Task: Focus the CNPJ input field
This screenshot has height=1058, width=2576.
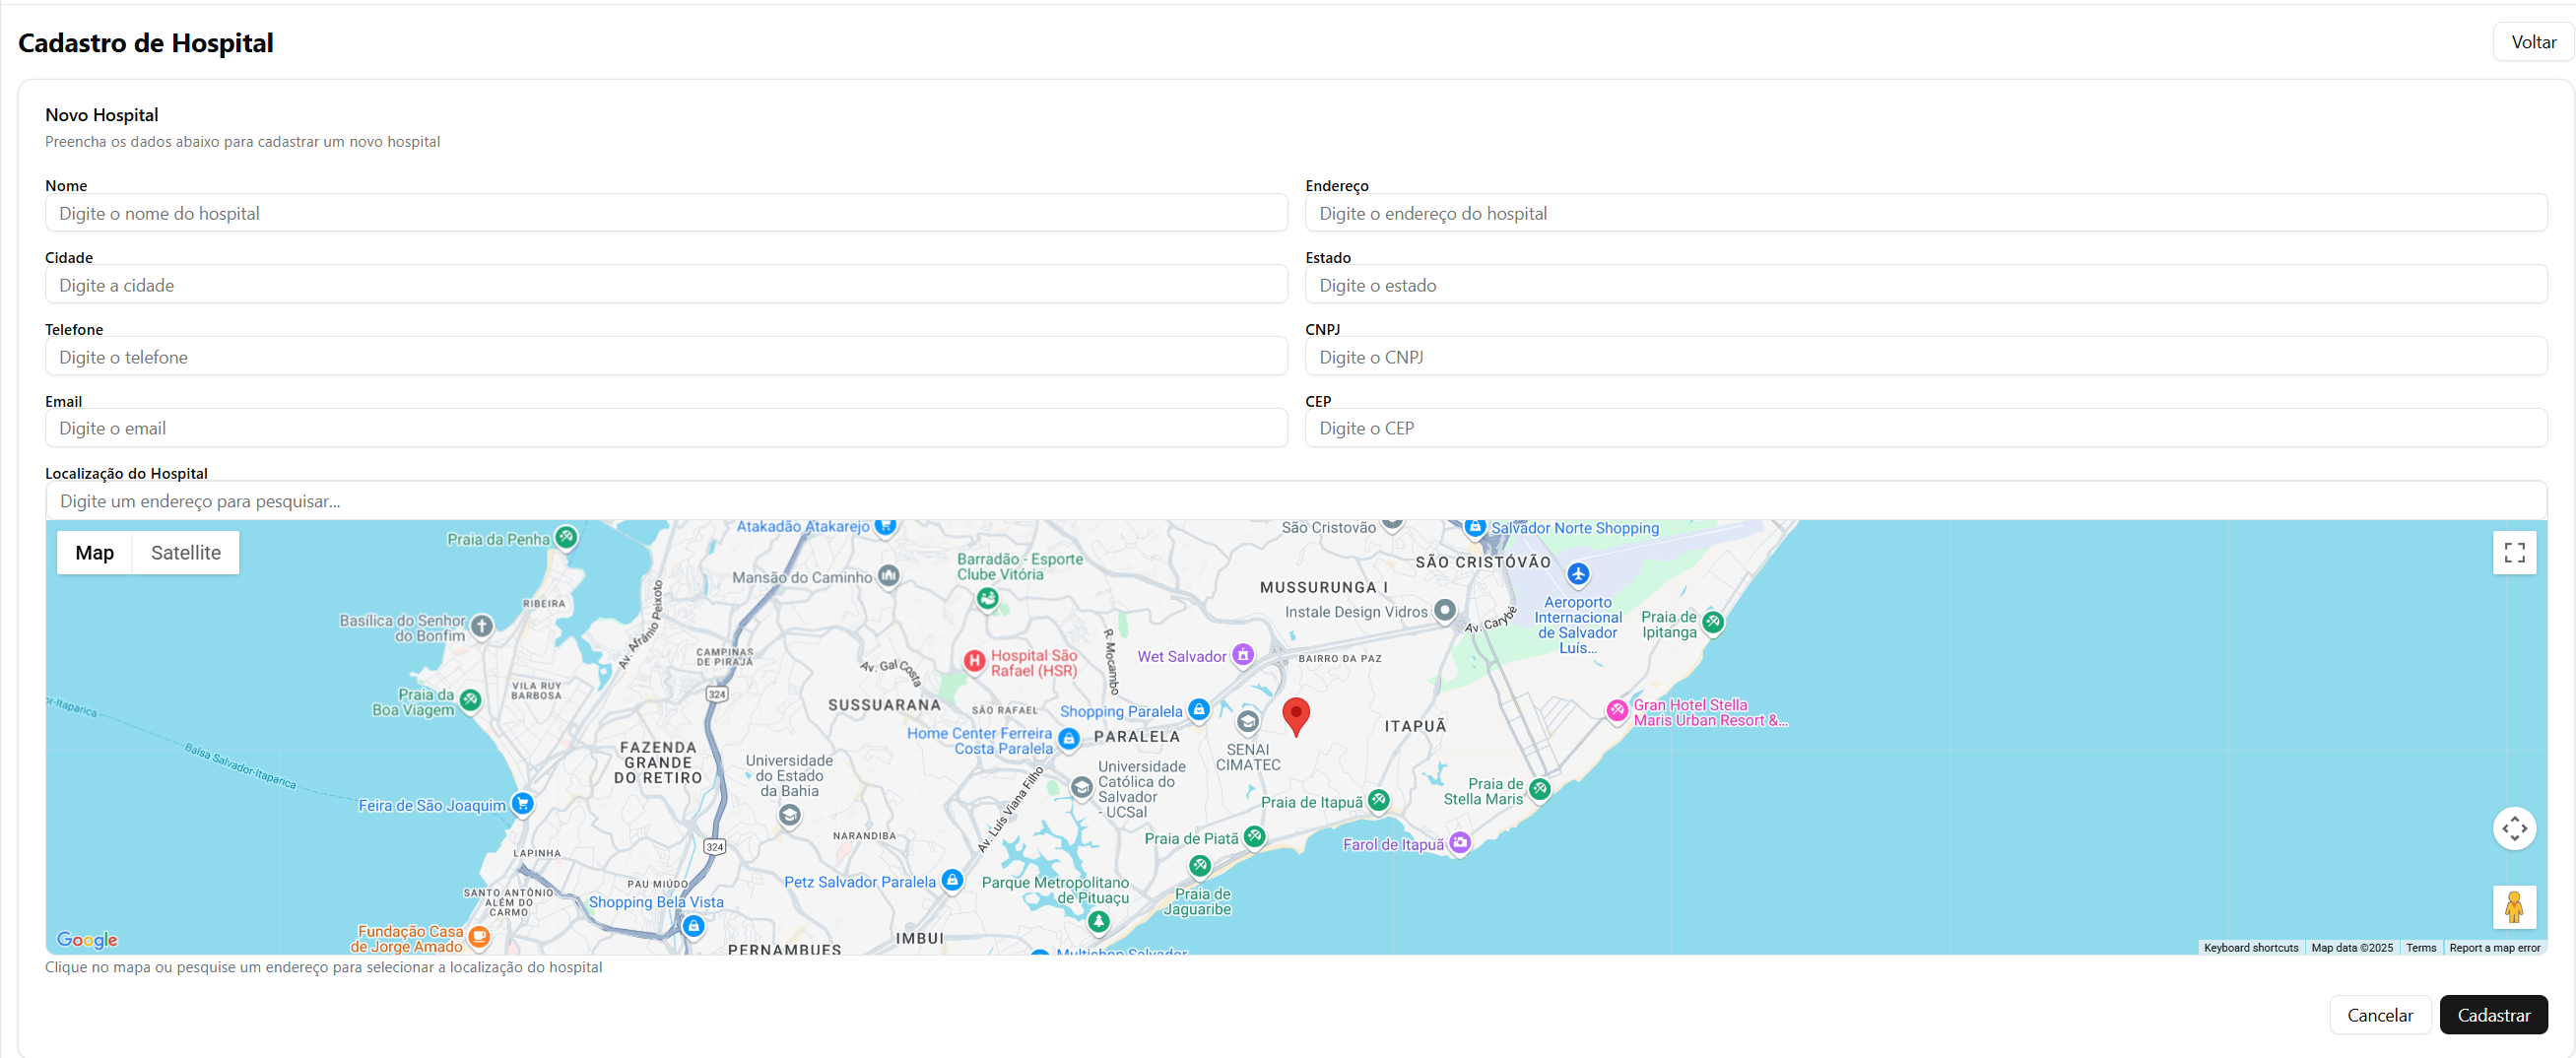Action: 1926,357
